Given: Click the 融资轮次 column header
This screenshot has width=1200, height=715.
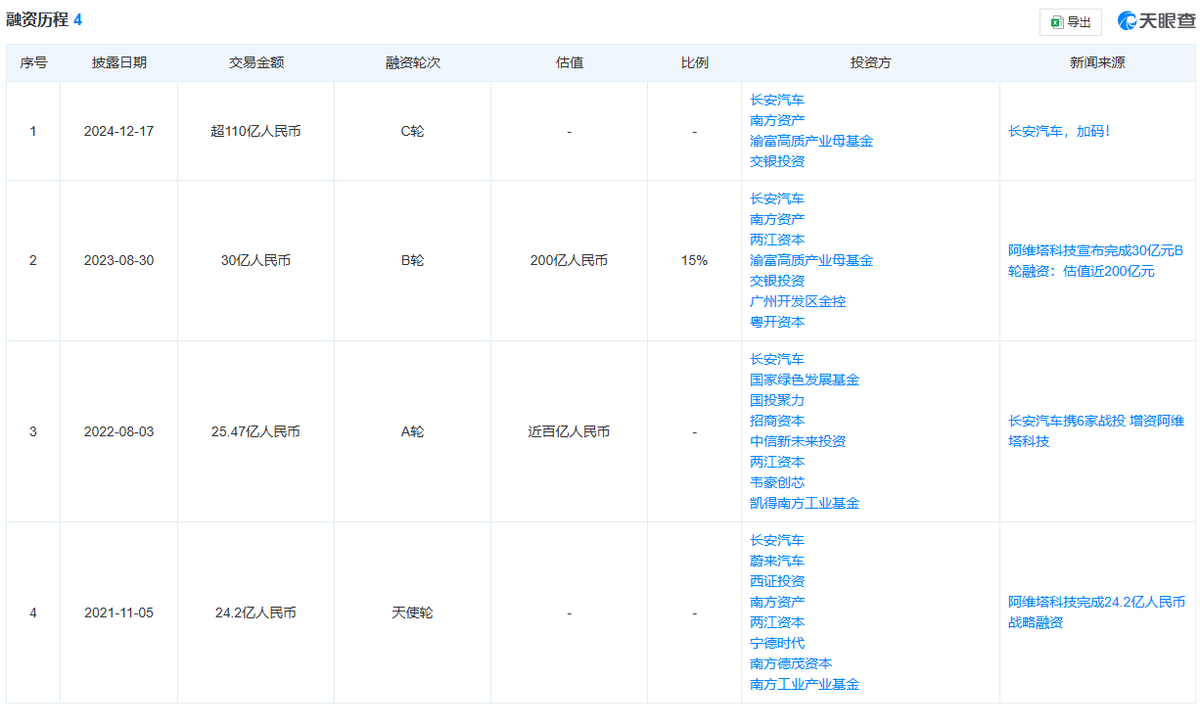Looking at the screenshot, I should tap(412, 62).
